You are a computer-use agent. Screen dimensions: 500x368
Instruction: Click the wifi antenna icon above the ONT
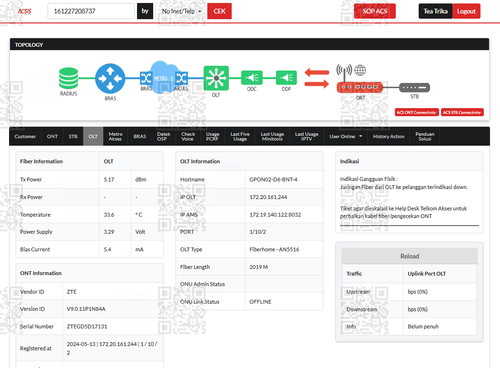click(x=344, y=71)
